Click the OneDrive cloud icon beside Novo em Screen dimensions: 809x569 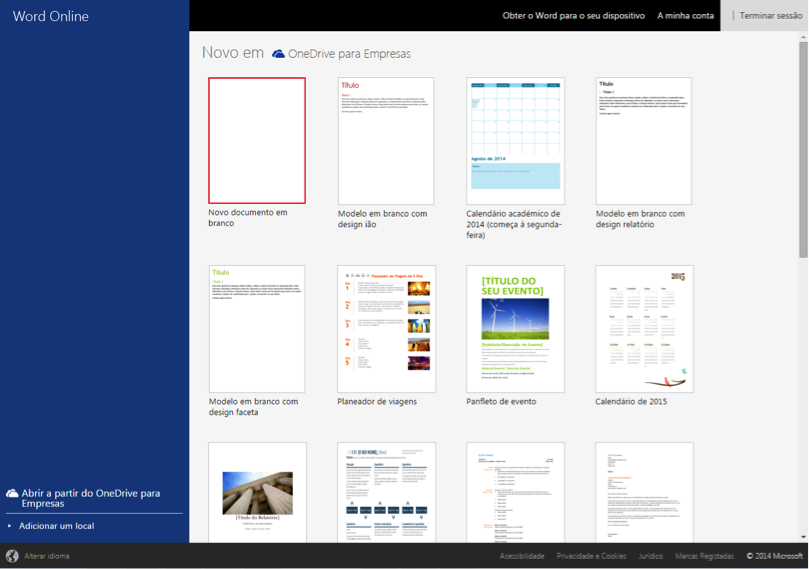pyautogui.click(x=278, y=54)
